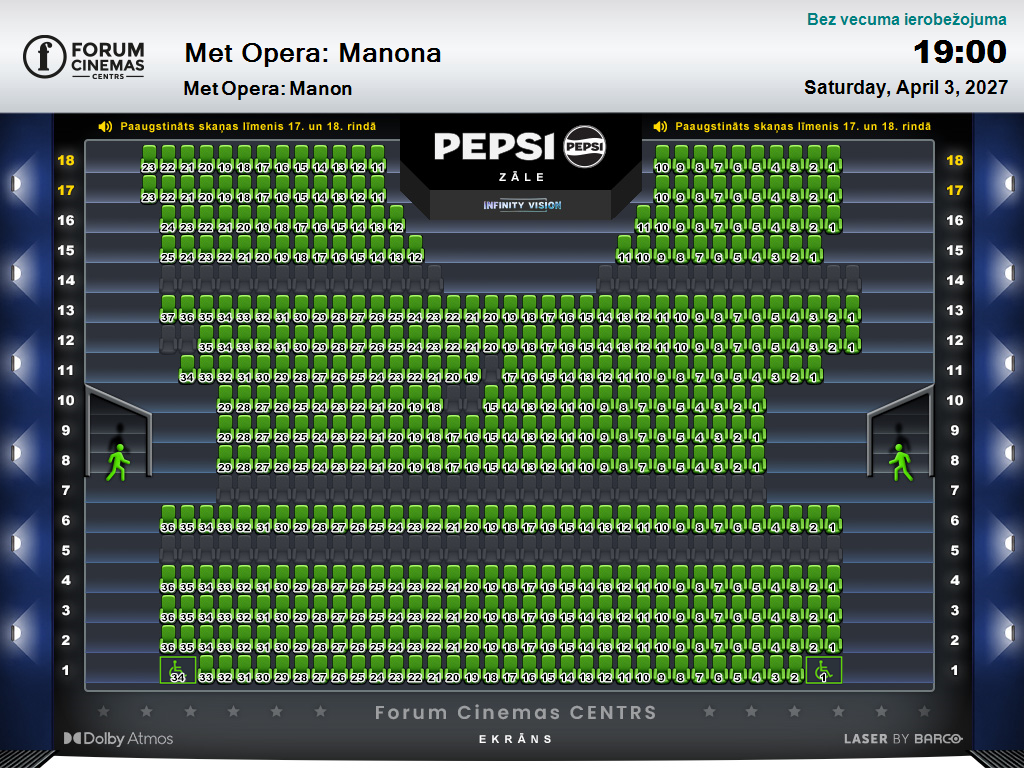Image resolution: width=1024 pixels, height=768 pixels.
Task: Click the Infinity Vision label
Action: tap(522, 205)
